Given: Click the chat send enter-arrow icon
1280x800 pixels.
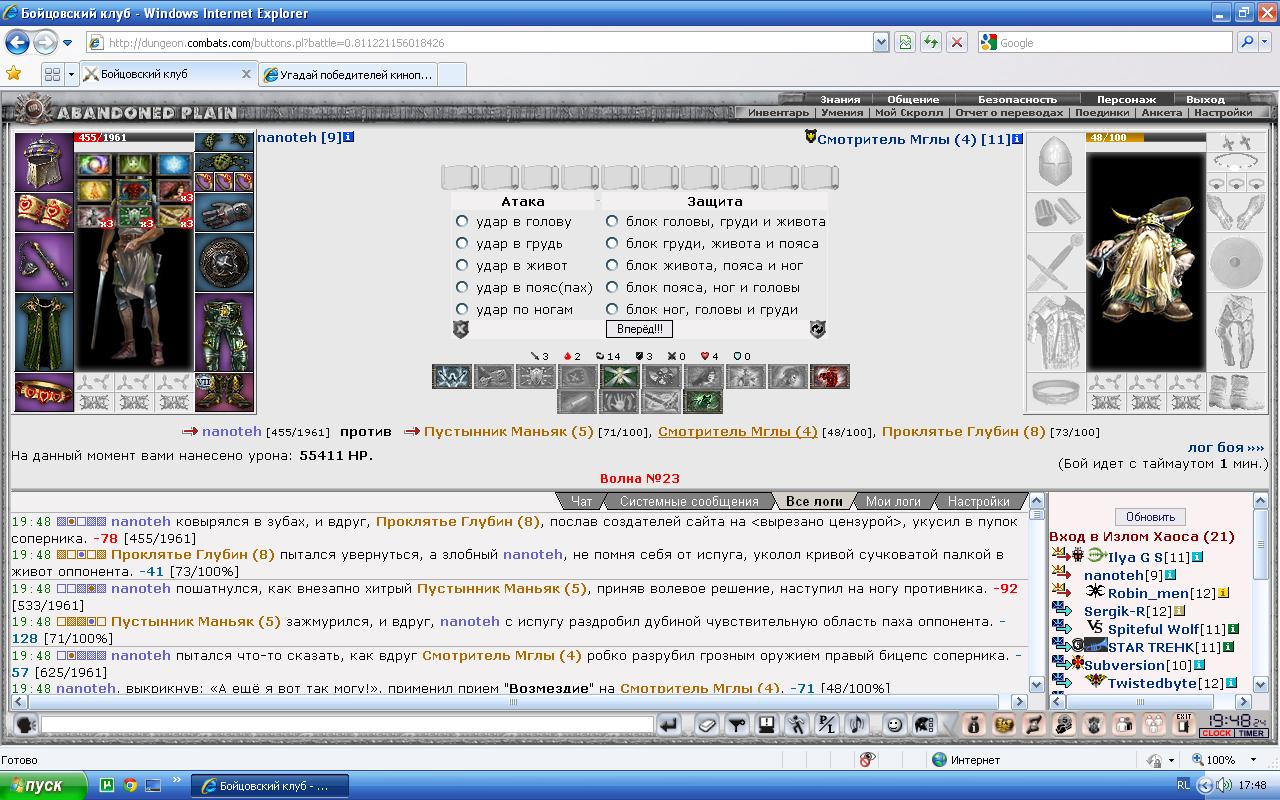Looking at the screenshot, I should tap(669, 724).
